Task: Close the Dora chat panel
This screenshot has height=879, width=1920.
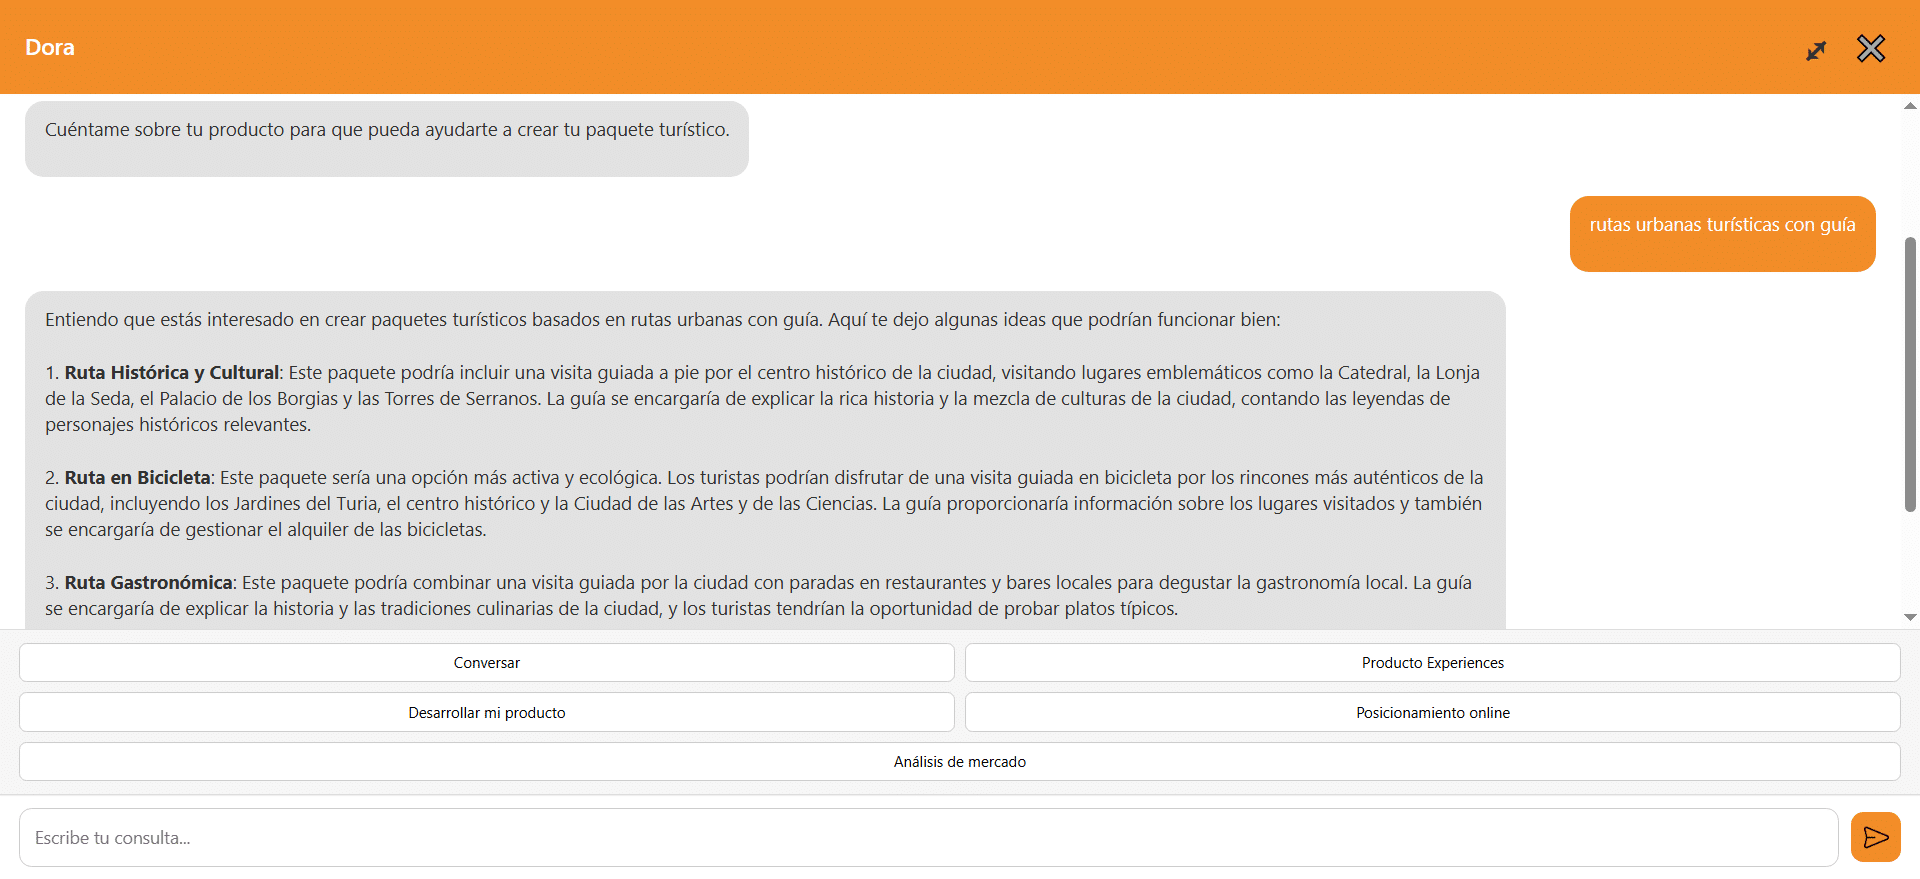Action: pos(1870,49)
